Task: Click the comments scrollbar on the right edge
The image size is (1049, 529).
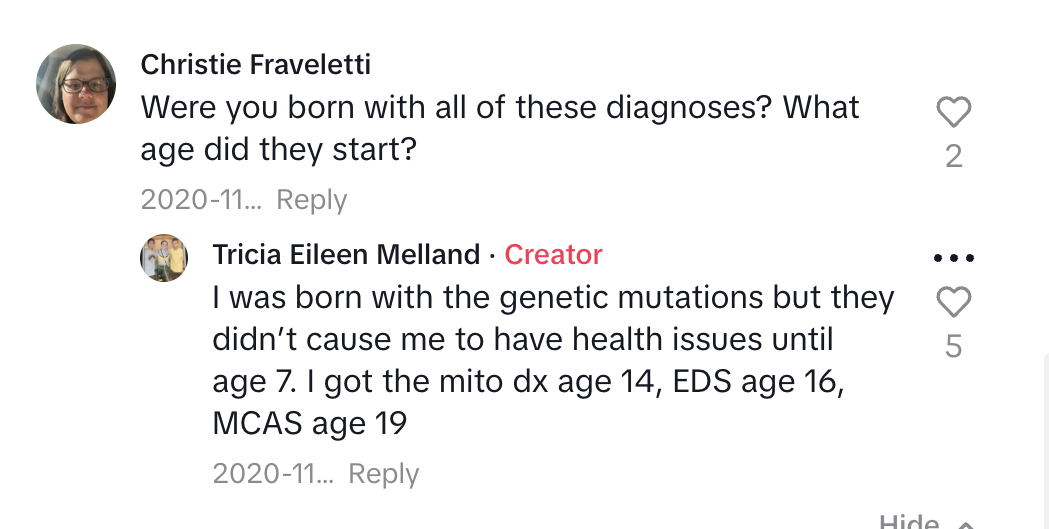Action: point(1046,441)
